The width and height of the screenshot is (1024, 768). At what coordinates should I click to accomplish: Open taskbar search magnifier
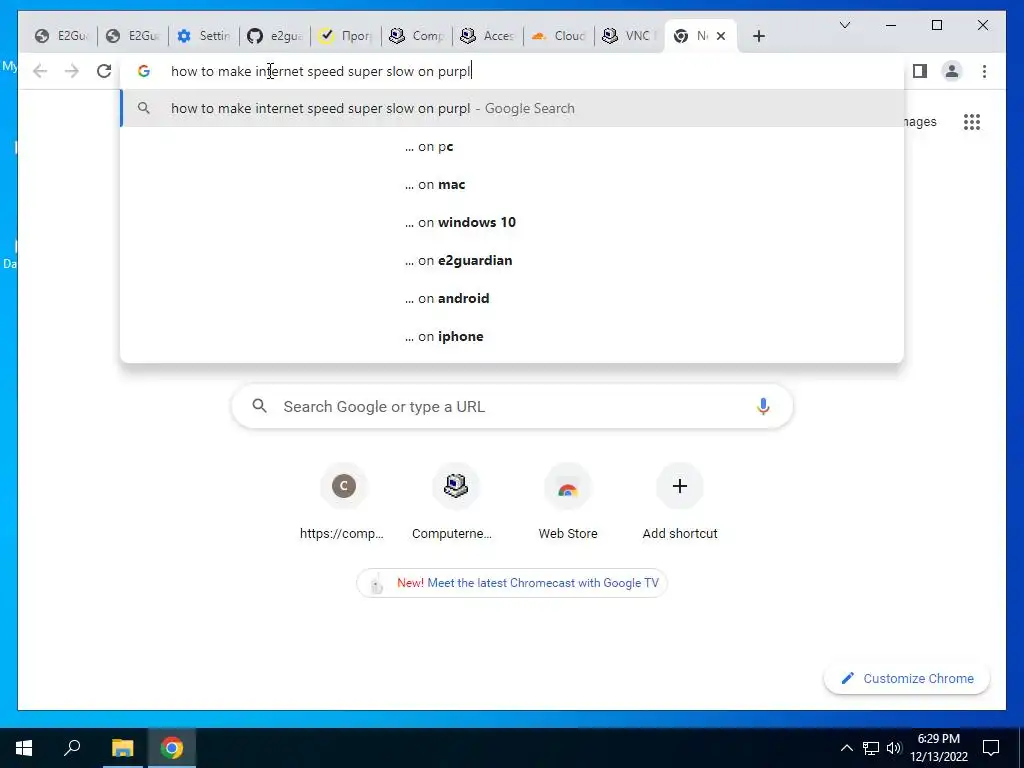pyautogui.click(x=72, y=748)
